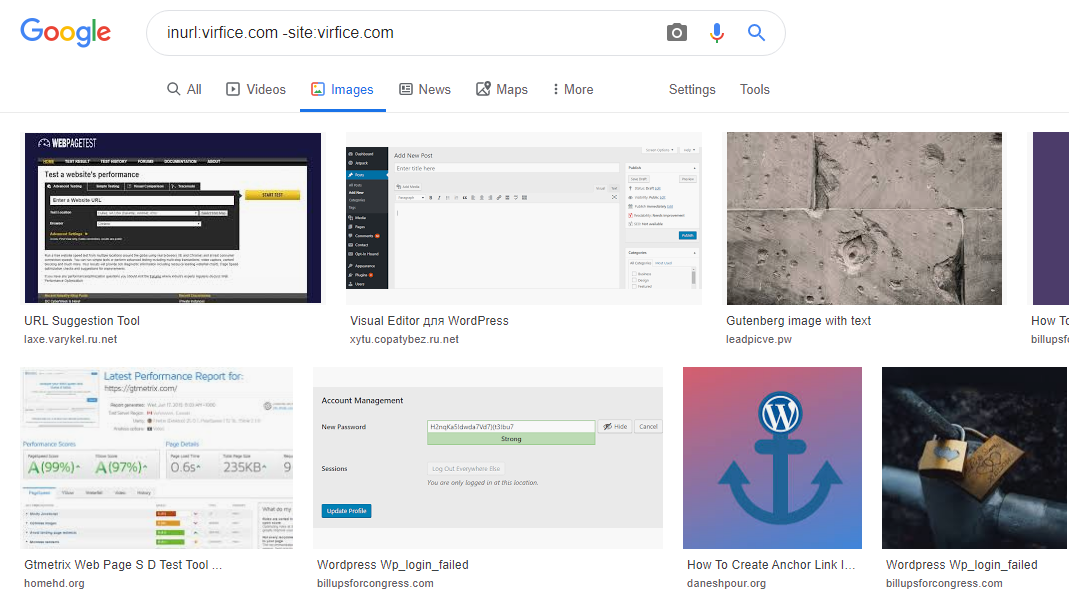Click 'Gutenberg image with text' title
1069x603 pixels.
click(798, 321)
